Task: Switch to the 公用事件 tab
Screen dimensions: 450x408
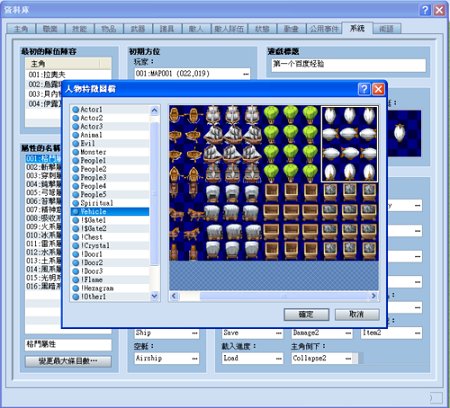Action: [324, 29]
